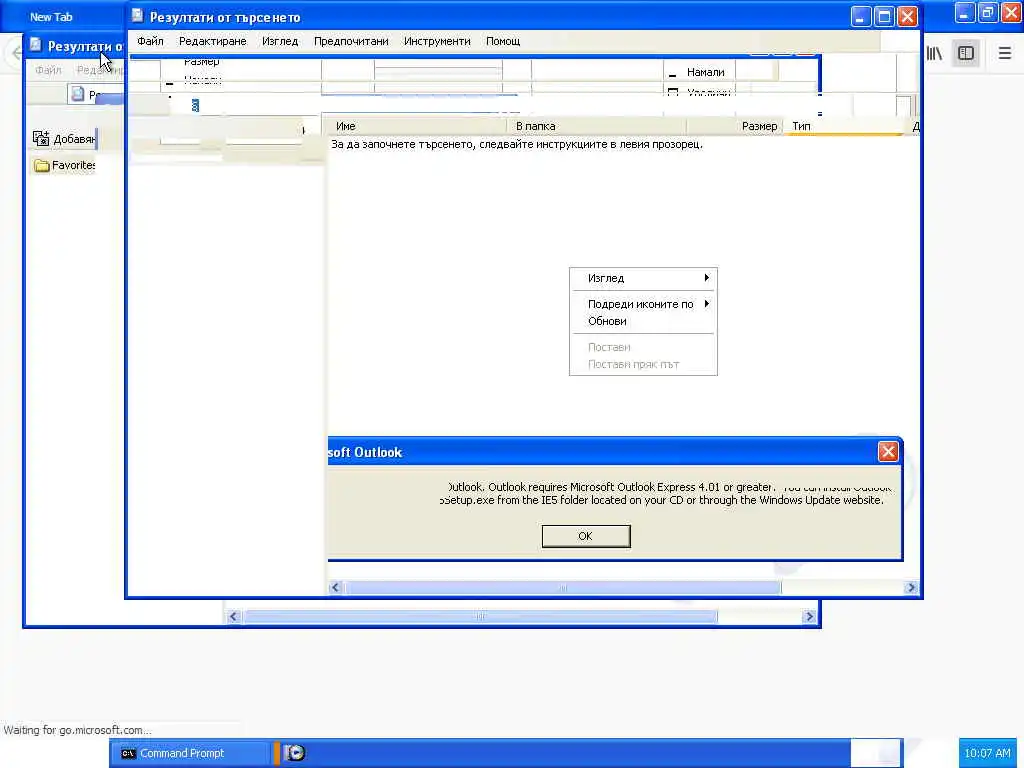Click the 10:07 AM taskbar clock

pyautogui.click(x=987, y=753)
